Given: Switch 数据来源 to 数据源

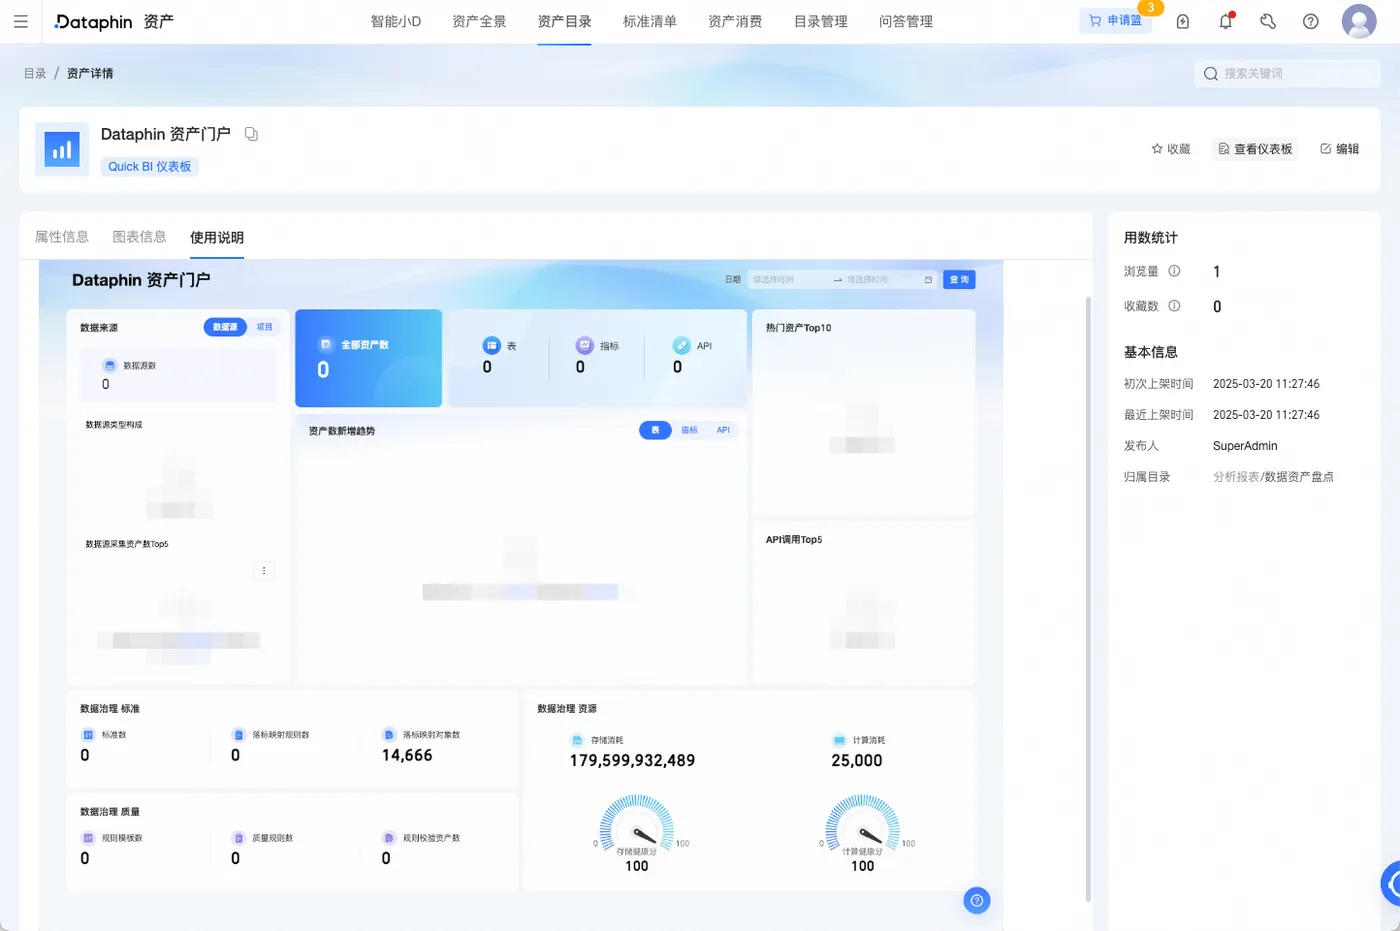Looking at the screenshot, I should [225, 327].
